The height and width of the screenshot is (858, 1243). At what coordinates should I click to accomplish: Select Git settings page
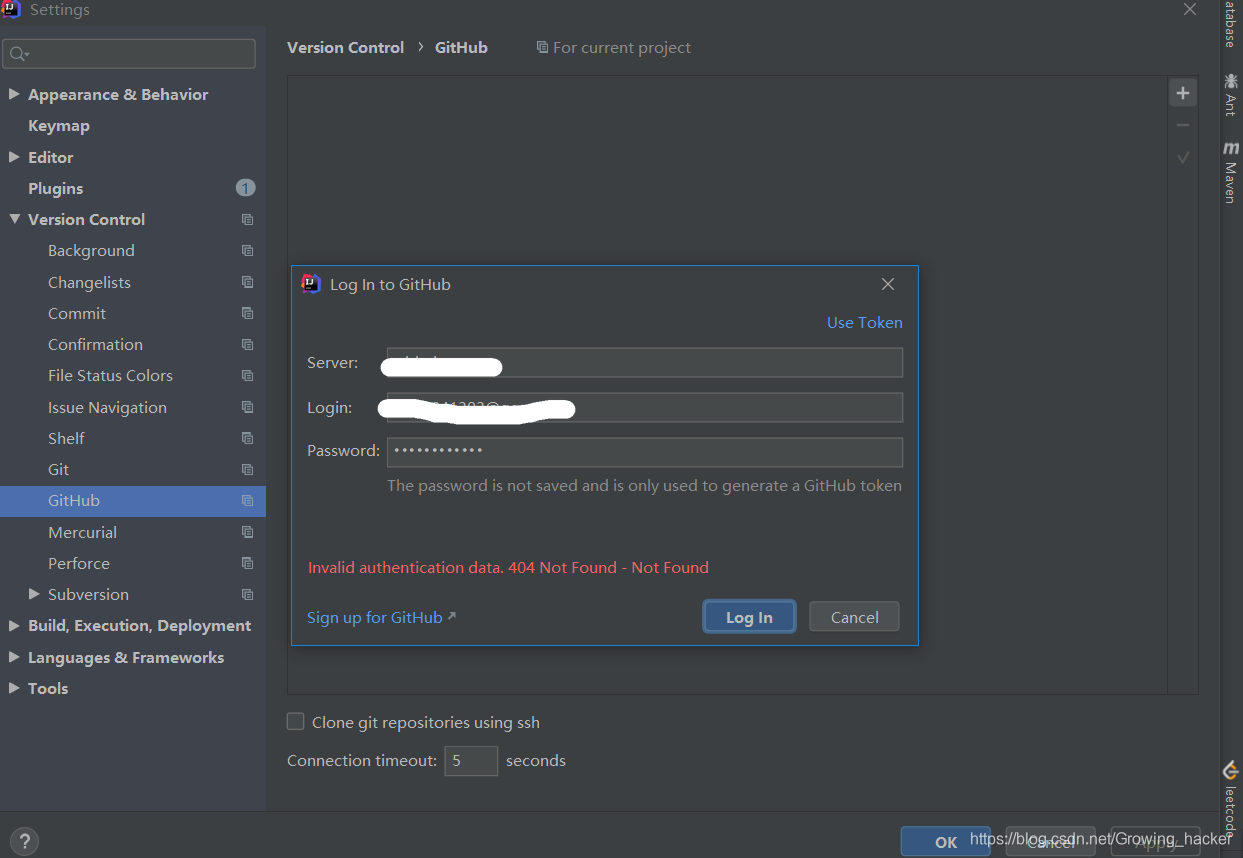click(58, 469)
